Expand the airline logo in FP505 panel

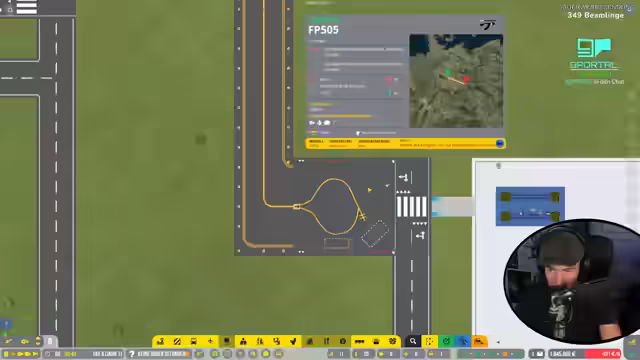click(487, 25)
